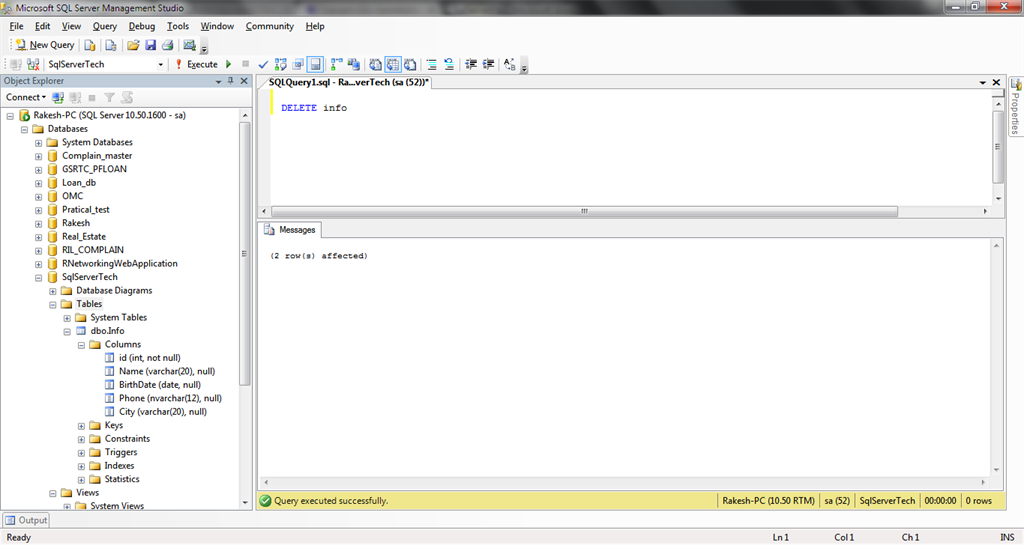Toggle auto-hide pin on Object Explorer
Image resolution: width=1024 pixels, height=545 pixels.
click(x=231, y=81)
